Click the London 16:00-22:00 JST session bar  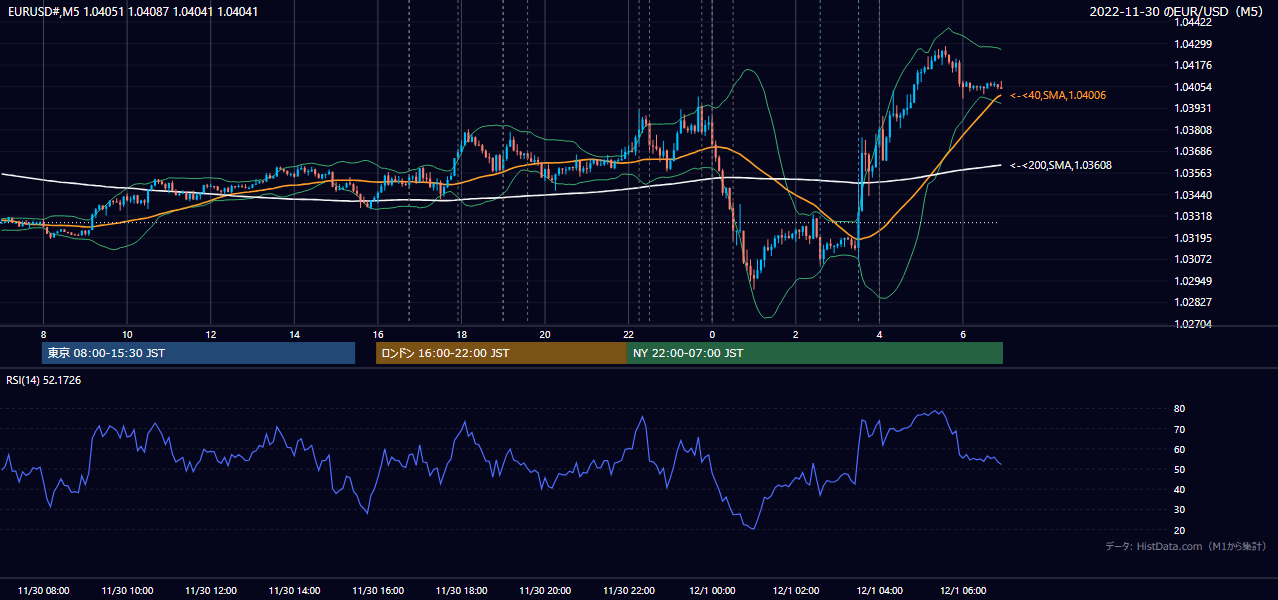[501, 353]
